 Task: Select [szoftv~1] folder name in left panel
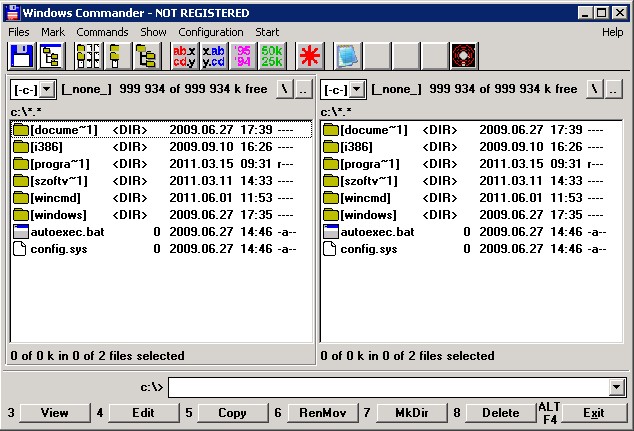(59, 181)
